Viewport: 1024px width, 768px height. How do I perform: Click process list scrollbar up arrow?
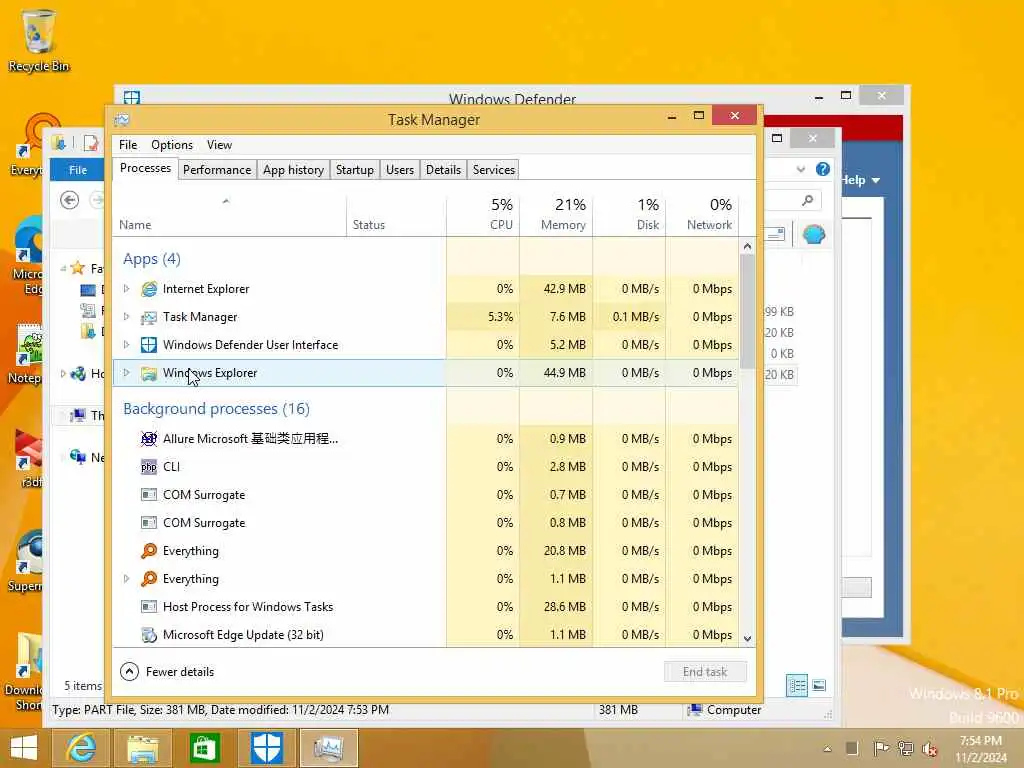748,246
